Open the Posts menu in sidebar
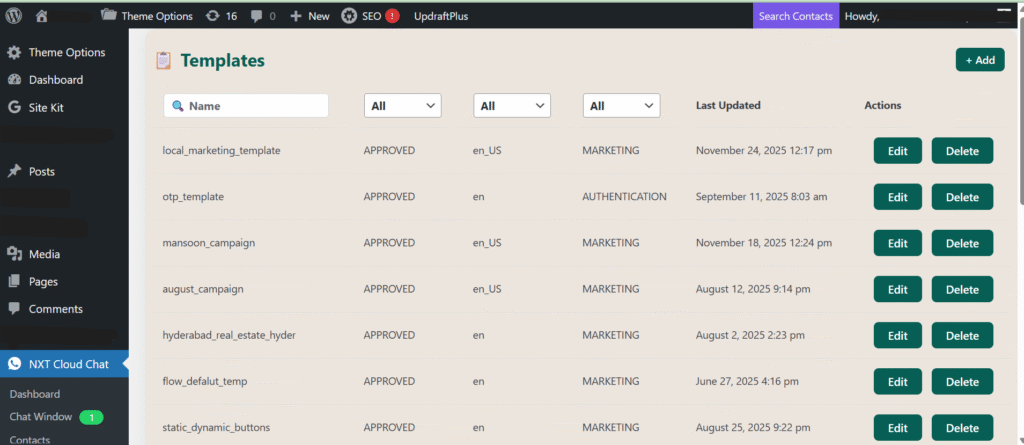 [42, 172]
